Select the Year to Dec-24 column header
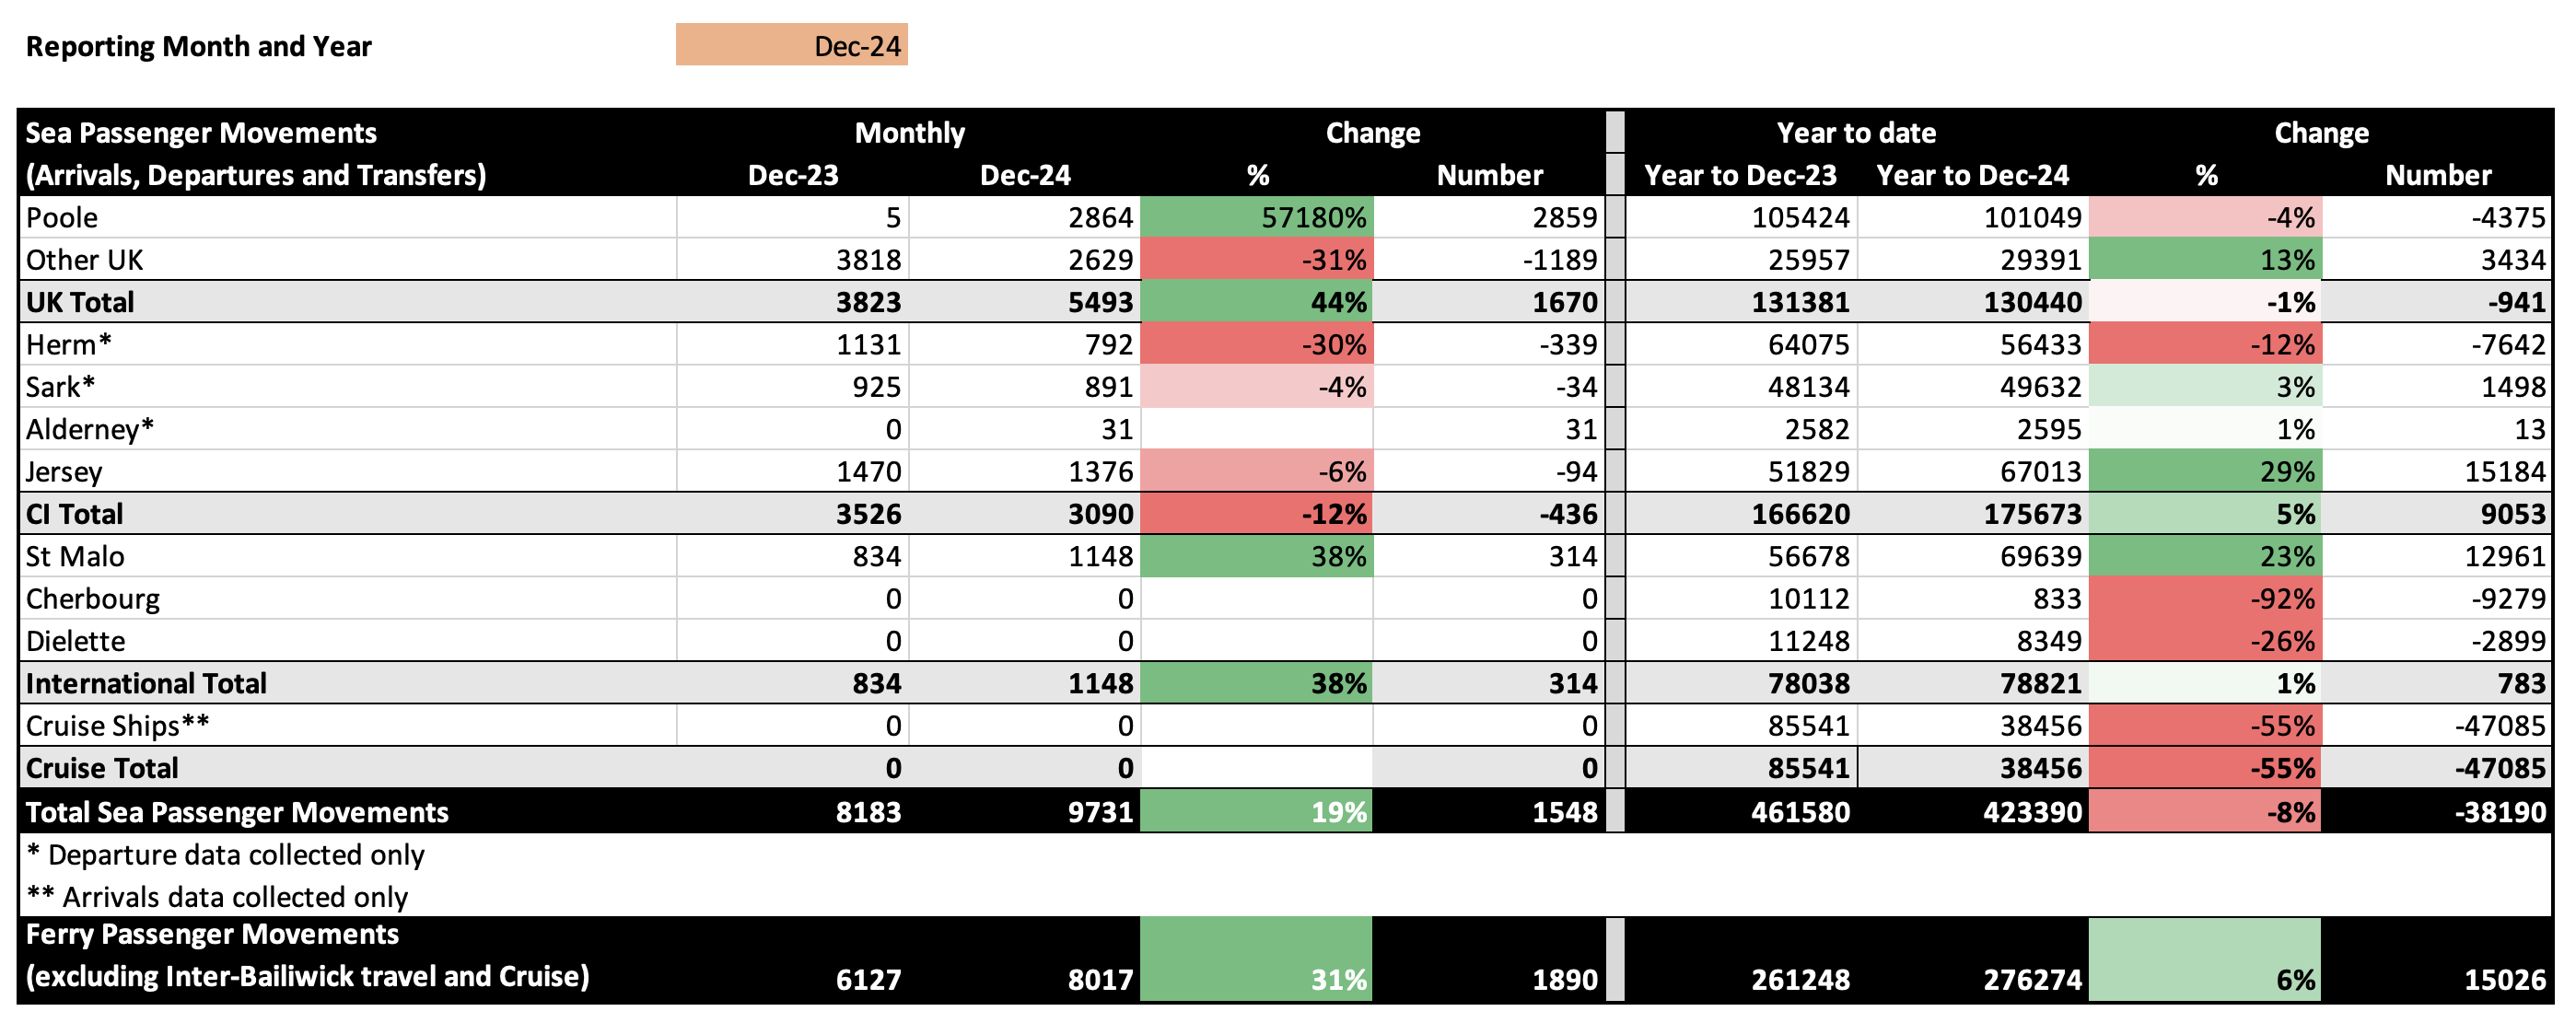This screenshot has height=1023, width=2576. pyautogui.click(x=1972, y=176)
